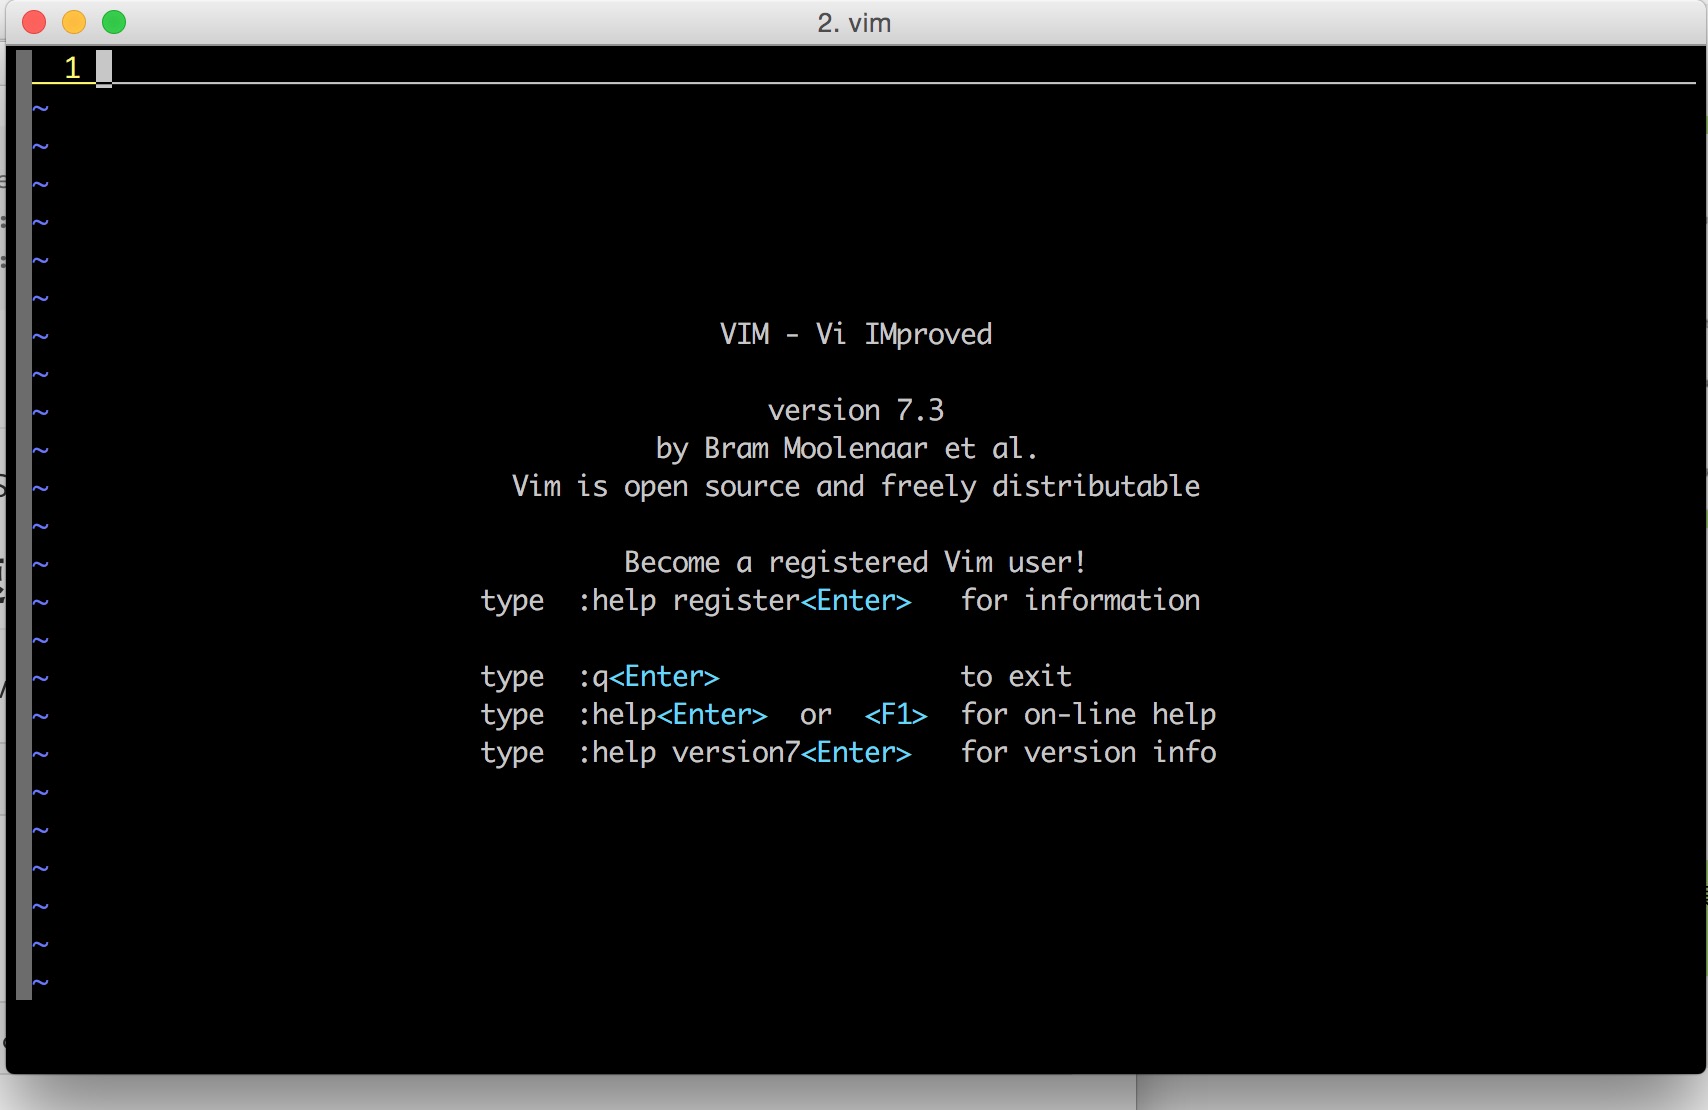Click '<Enter>' after ':q'

click(664, 676)
